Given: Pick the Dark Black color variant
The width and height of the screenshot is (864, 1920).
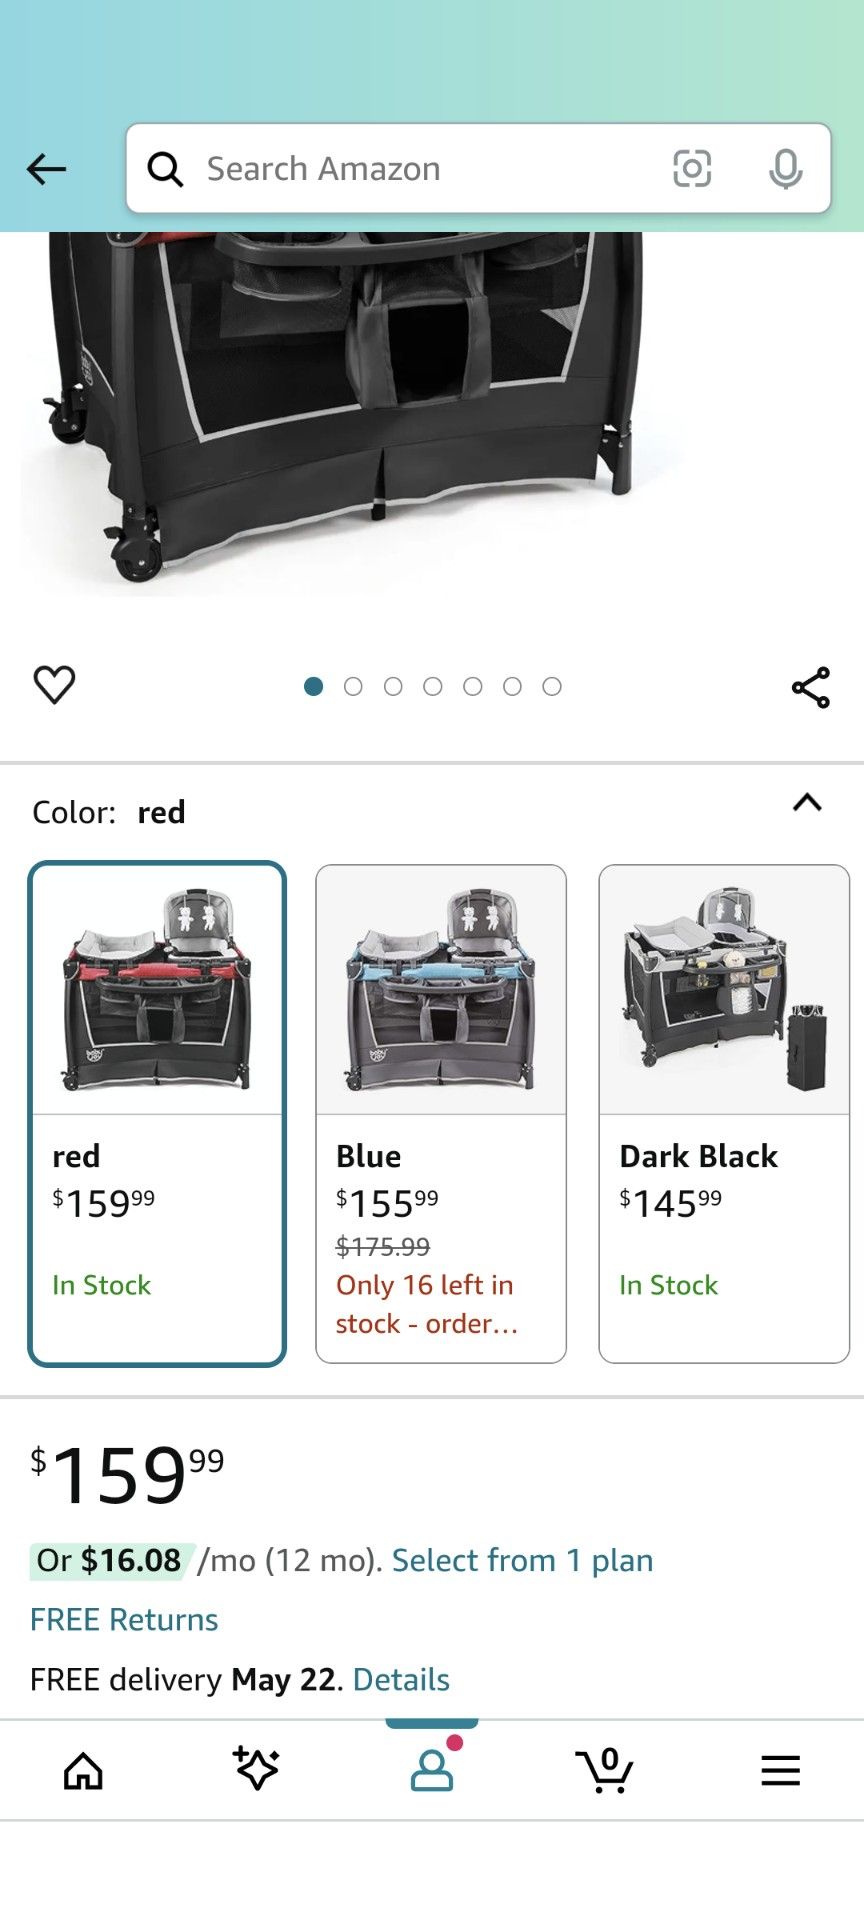Looking at the screenshot, I should click(724, 1113).
